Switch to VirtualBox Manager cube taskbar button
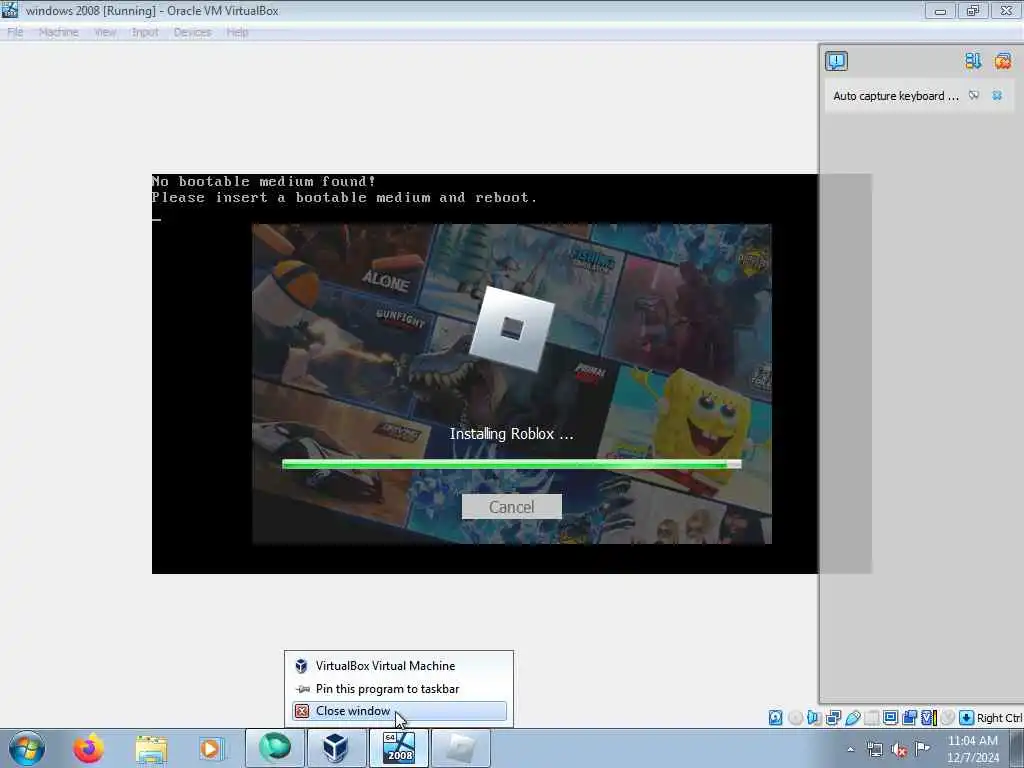The image size is (1024, 768). (335, 748)
